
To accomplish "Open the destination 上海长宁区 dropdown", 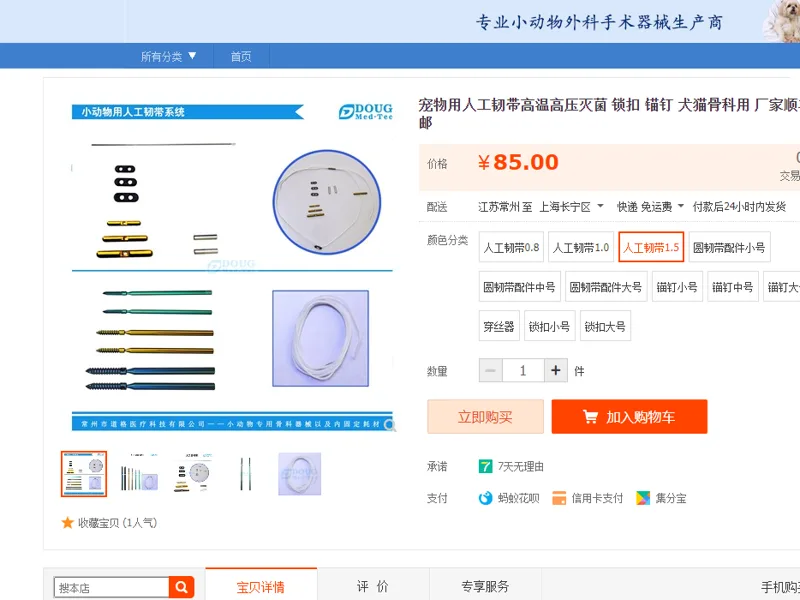I will pos(571,207).
